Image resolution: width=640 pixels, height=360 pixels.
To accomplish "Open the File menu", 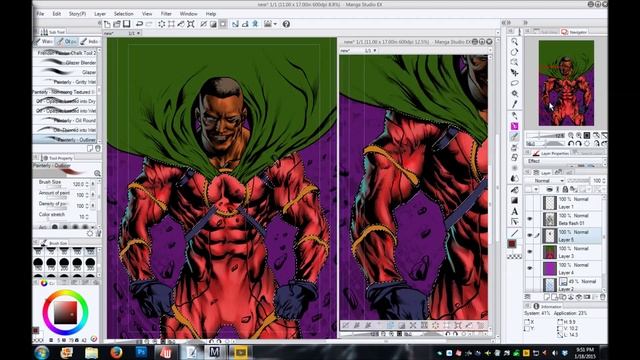I will [40, 13].
